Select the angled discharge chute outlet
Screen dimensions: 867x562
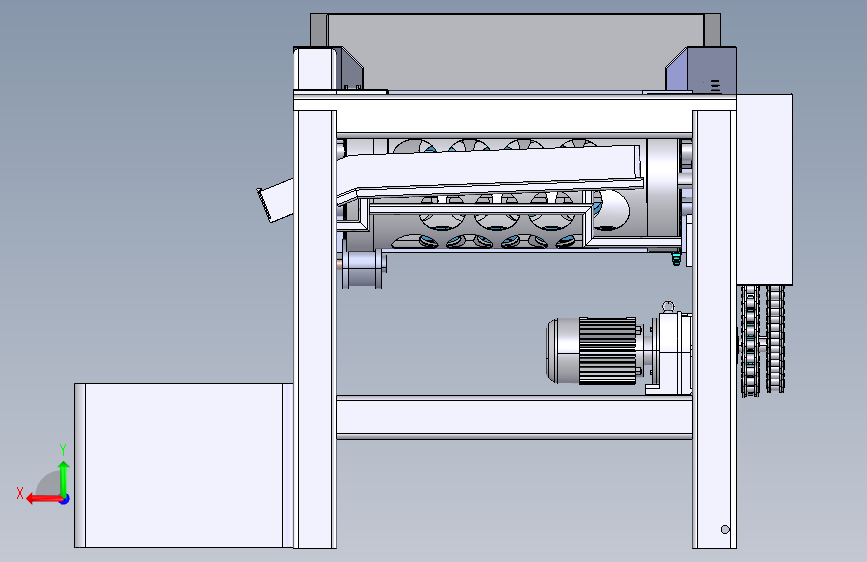pyautogui.click(x=275, y=200)
